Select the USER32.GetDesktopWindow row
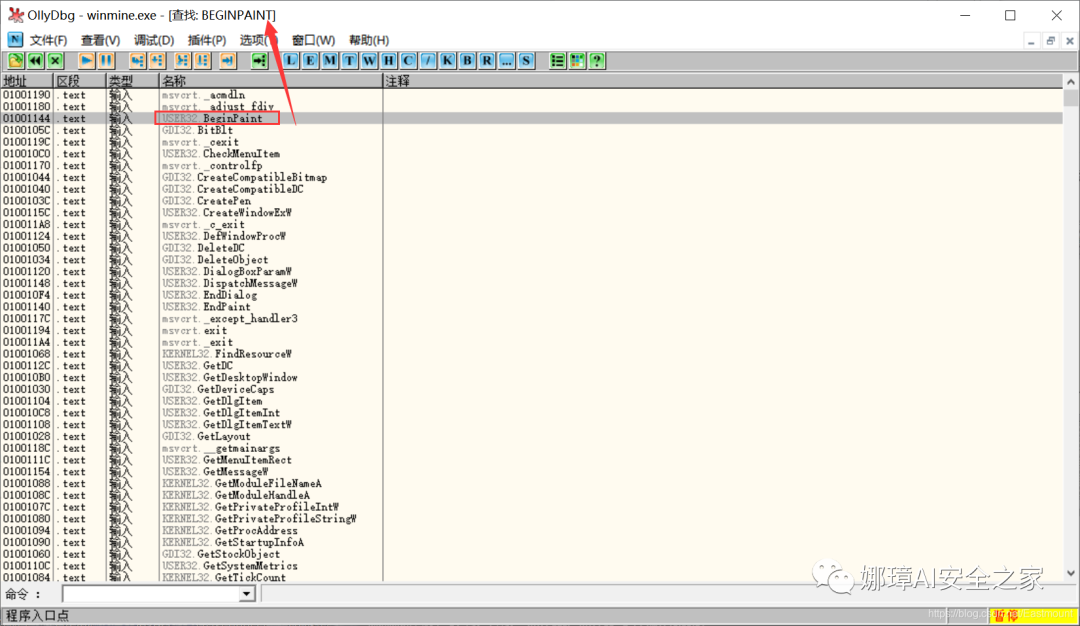Screen dimensions: 1080x626 [532, 377]
